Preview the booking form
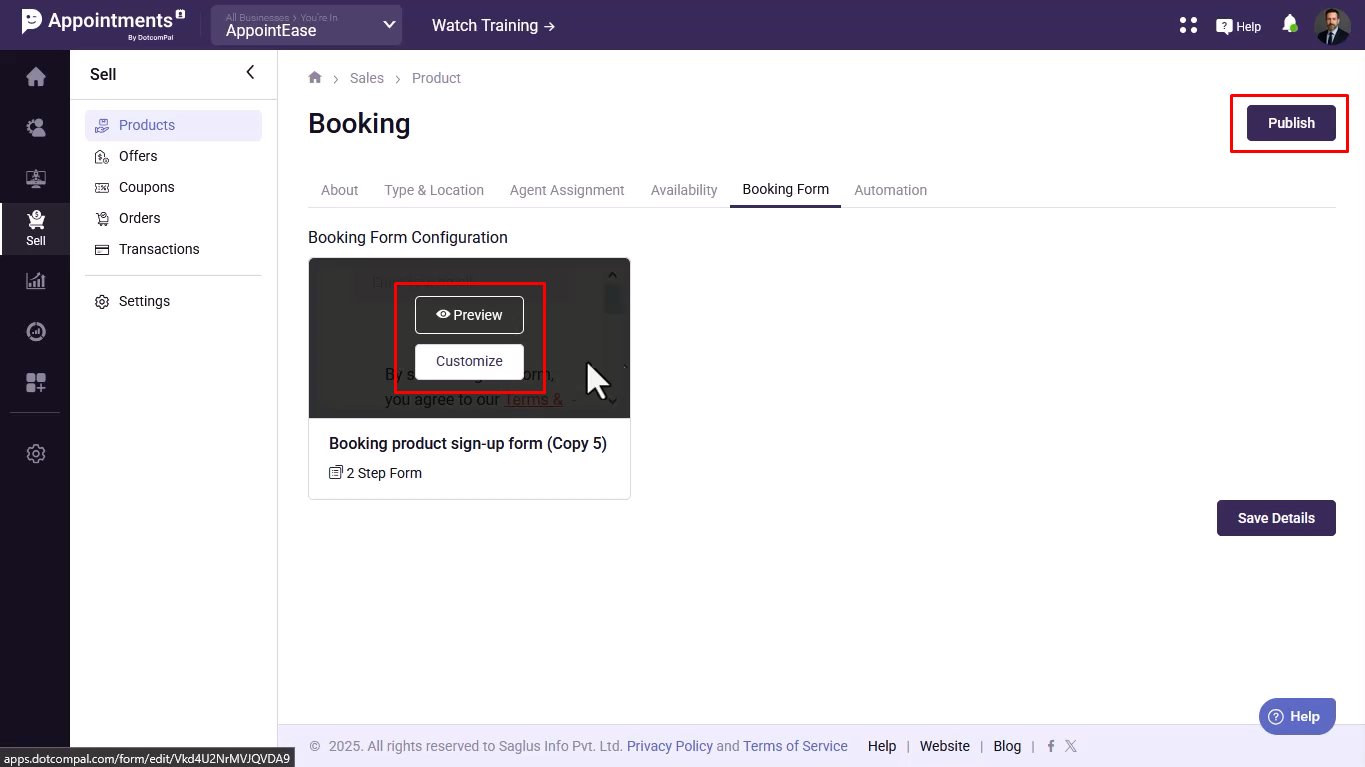This screenshot has width=1365, height=767. [x=469, y=315]
